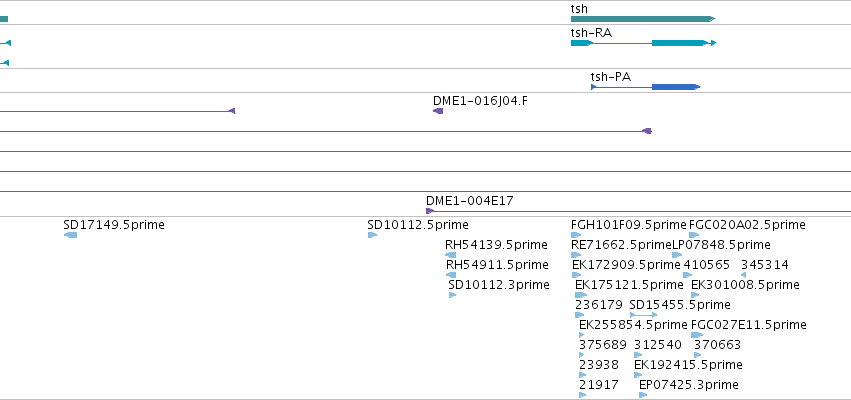Select the SD10112.3prime EST arrow
This screenshot has width=851, height=400.
pyautogui.click(x=453, y=295)
